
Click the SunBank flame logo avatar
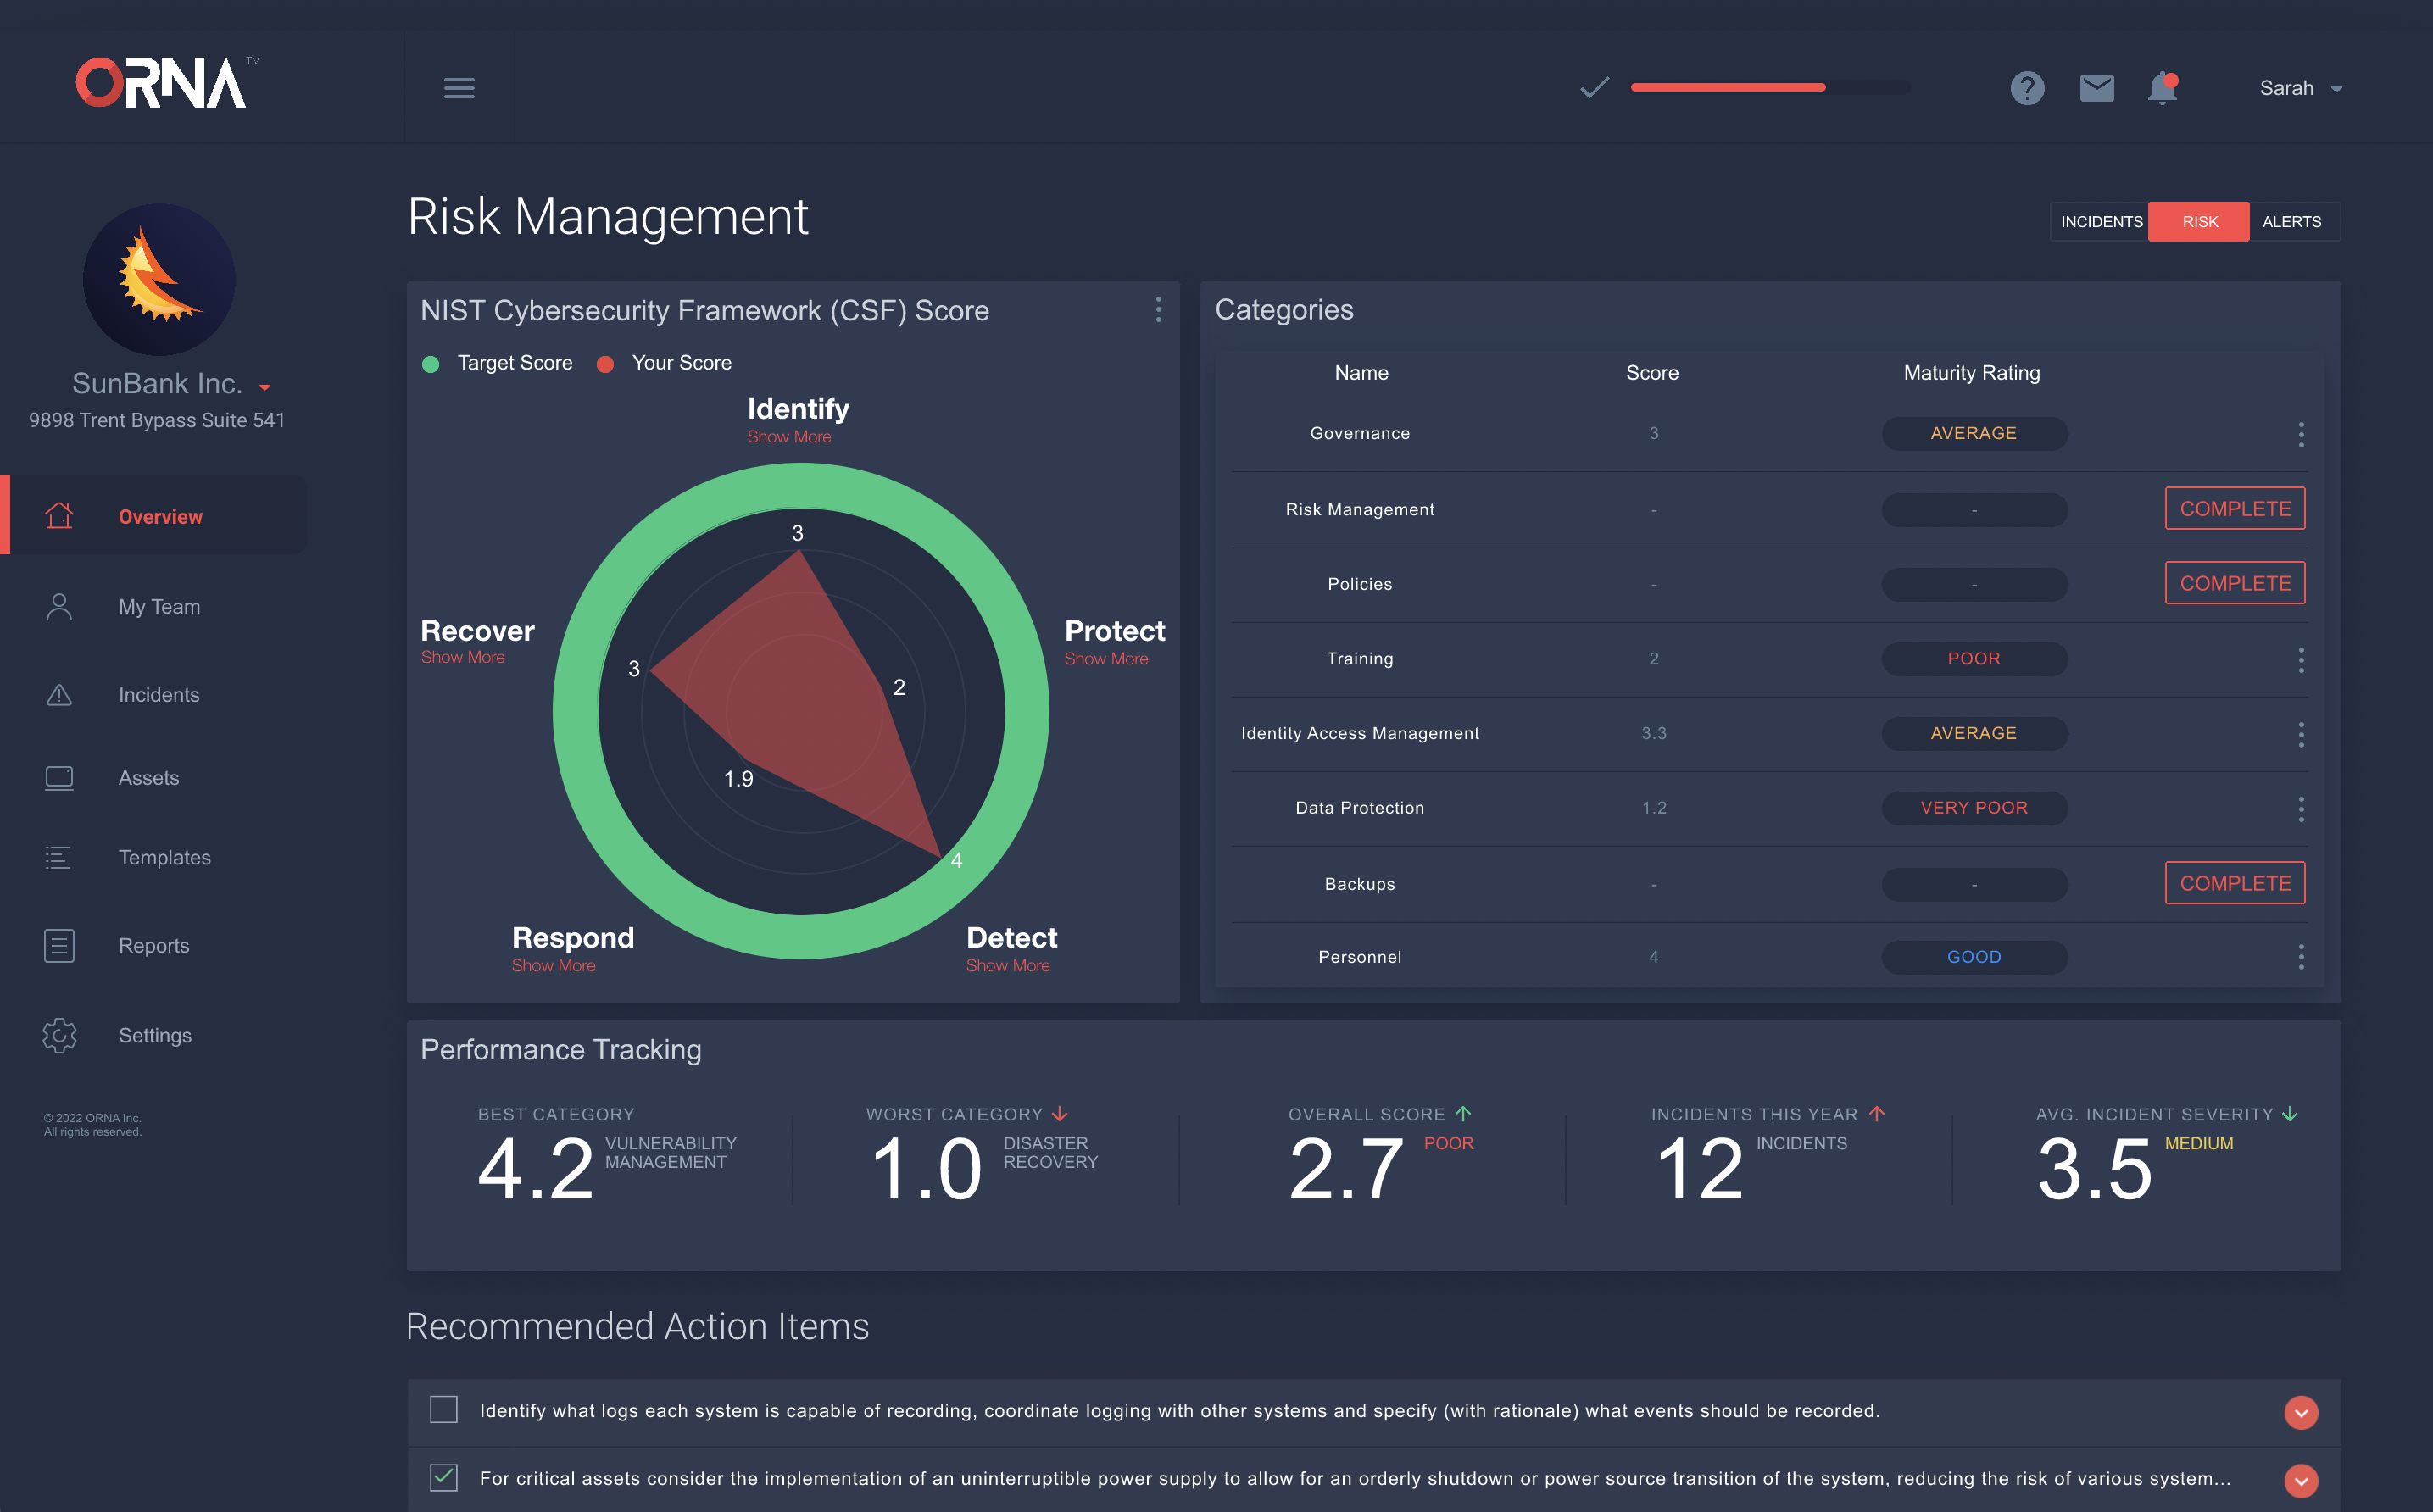pos(159,279)
